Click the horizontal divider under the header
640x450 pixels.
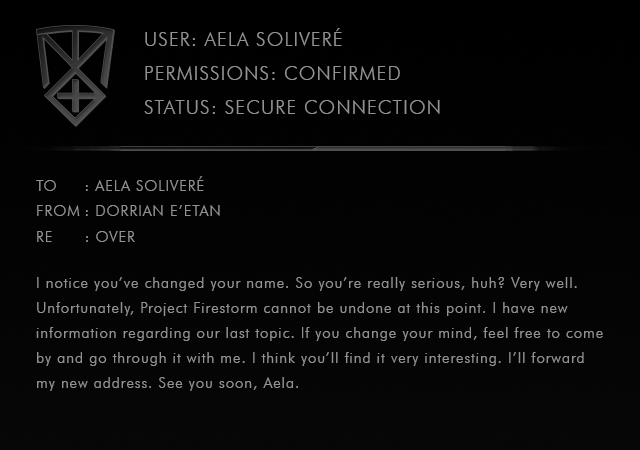tap(320, 148)
